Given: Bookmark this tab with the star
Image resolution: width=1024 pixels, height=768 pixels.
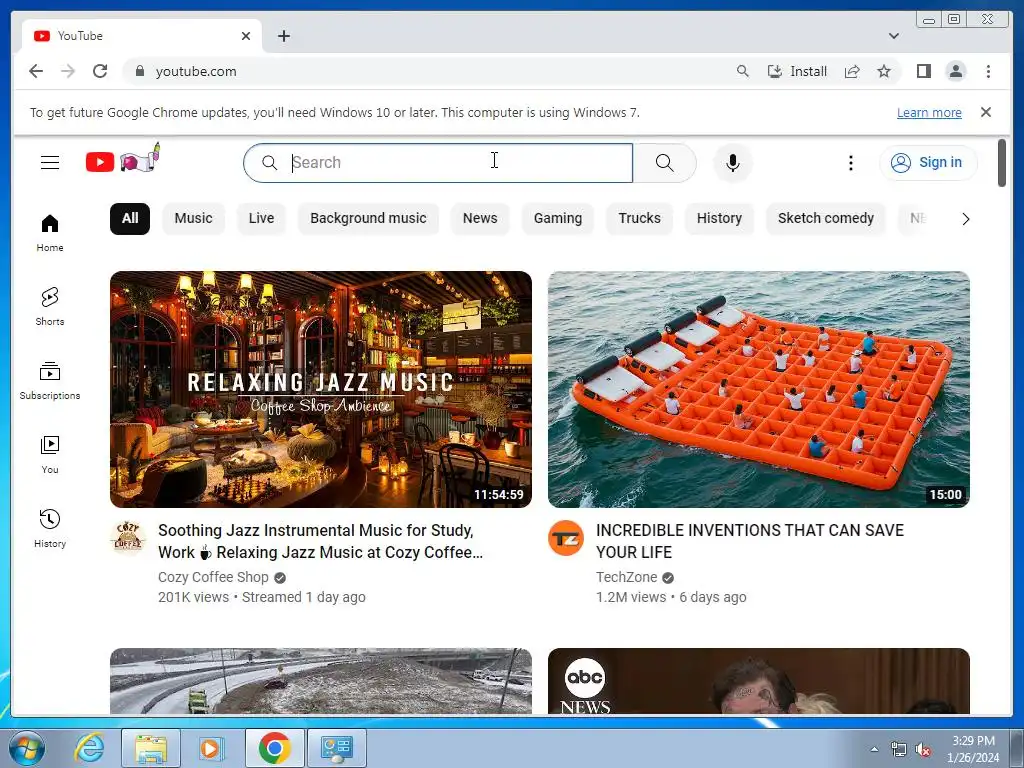Looking at the screenshot, I should (x=884, y=71).
